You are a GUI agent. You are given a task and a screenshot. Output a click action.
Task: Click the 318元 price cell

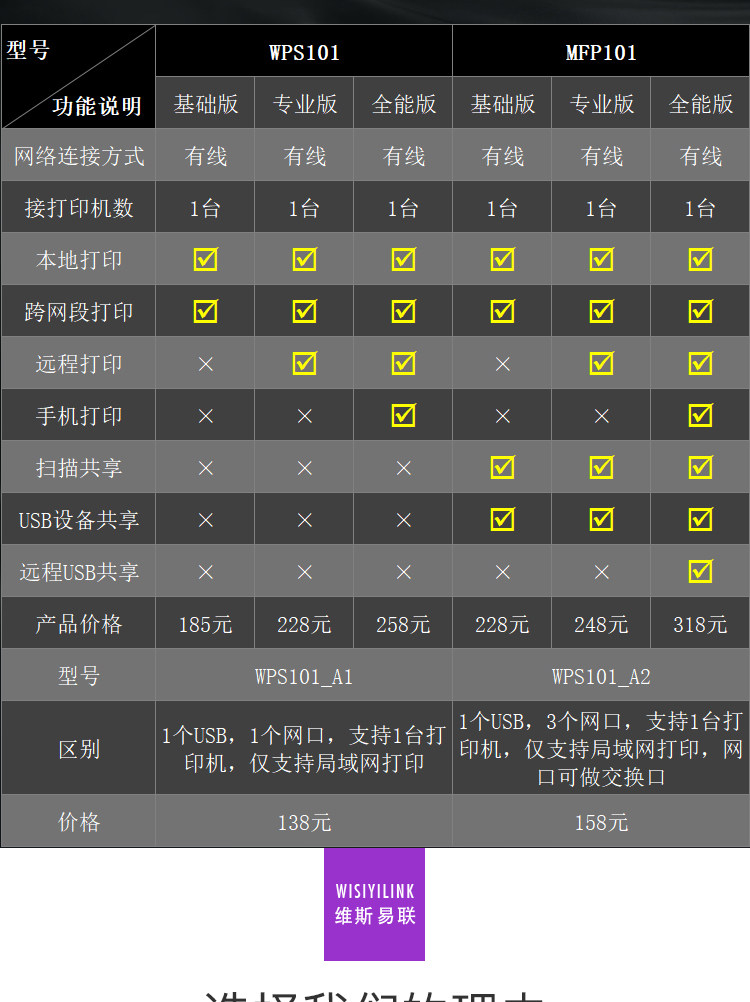(x=701, y=624)
